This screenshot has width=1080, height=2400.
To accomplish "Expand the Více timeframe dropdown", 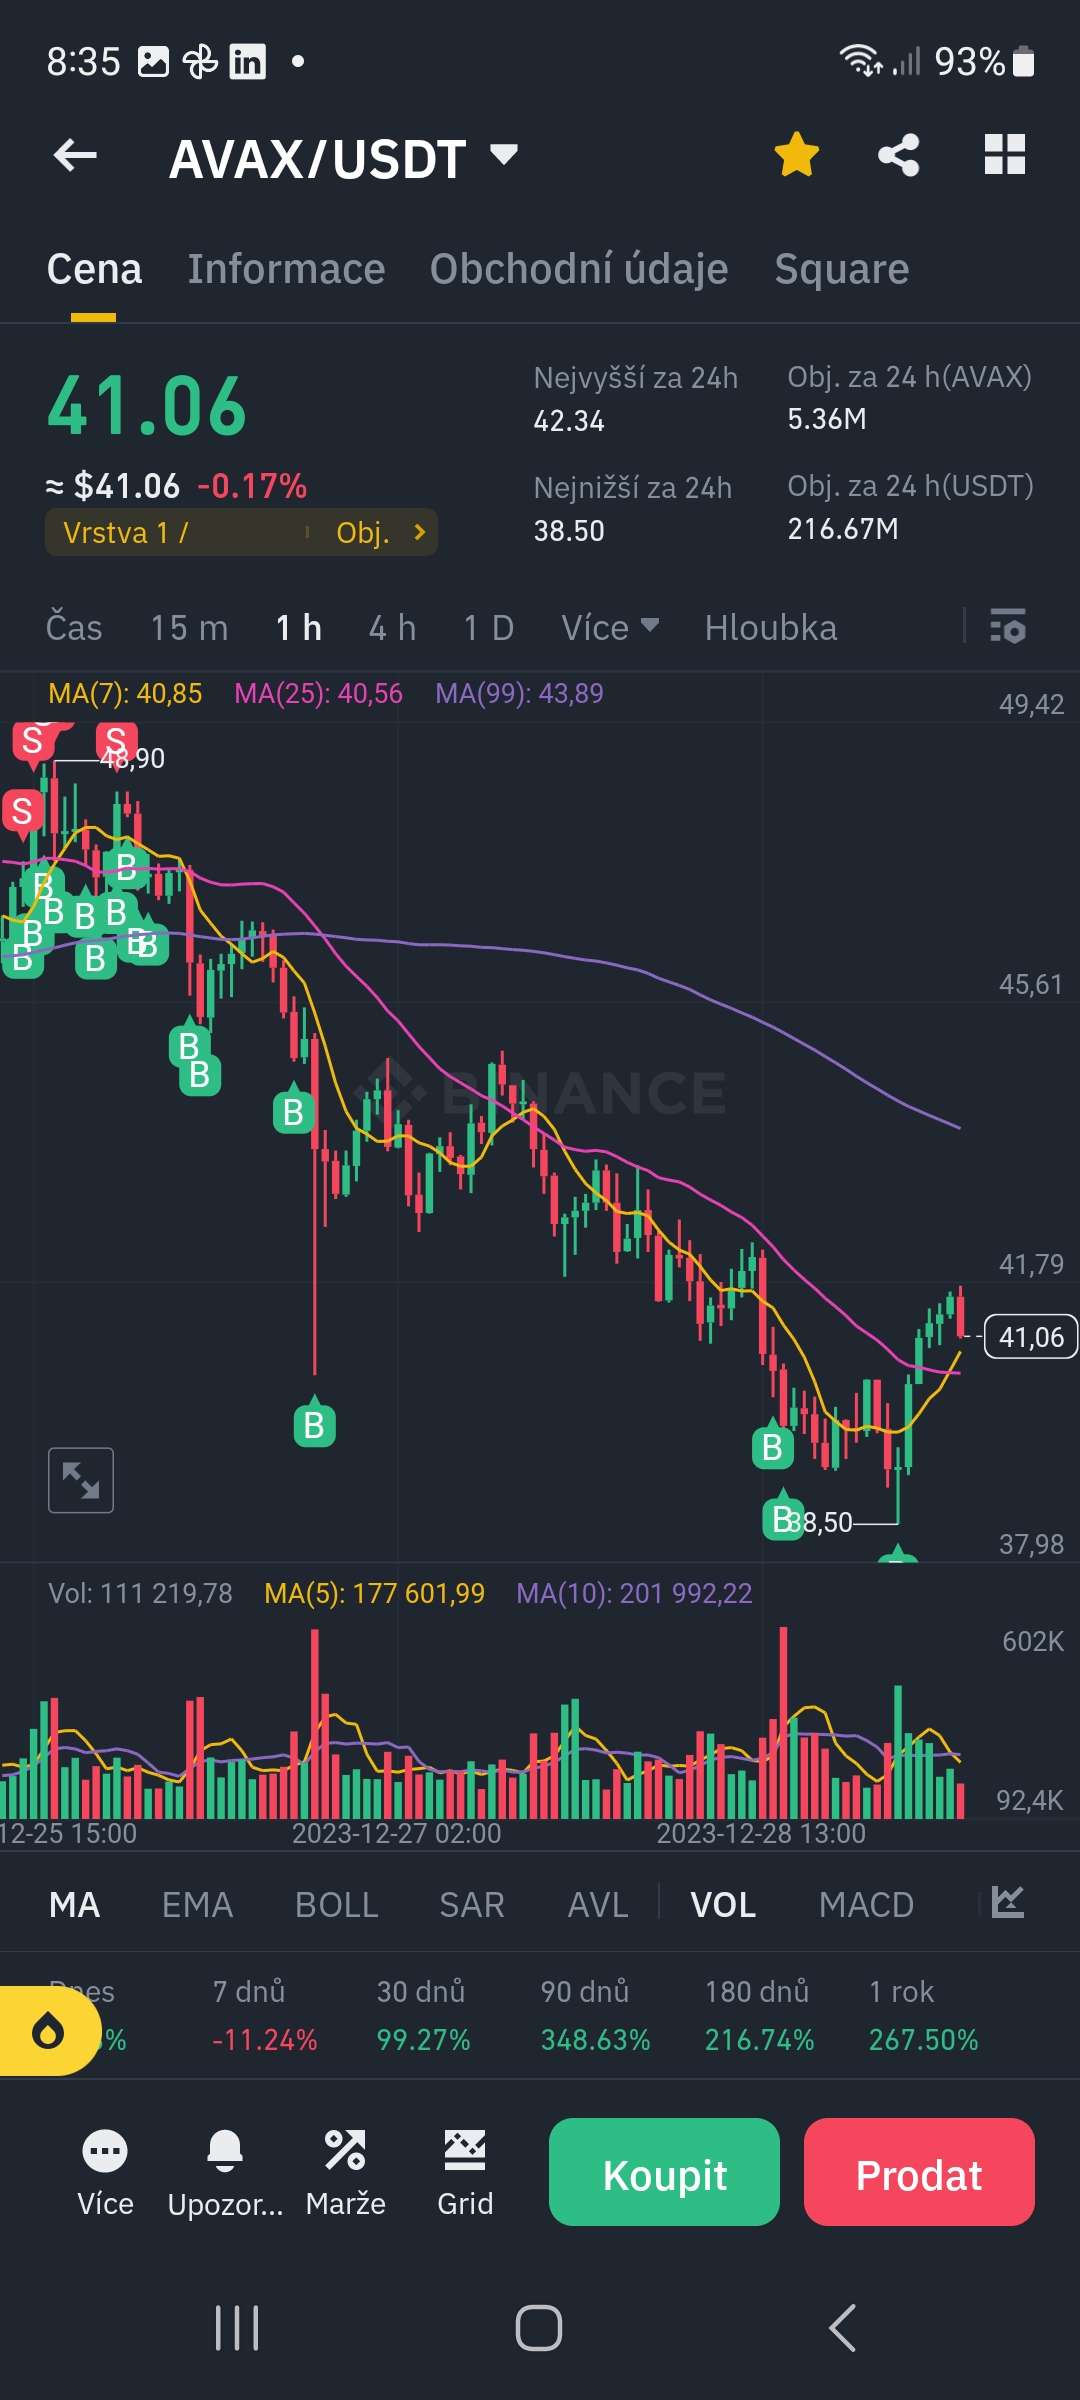I will [x=610, y=627].
